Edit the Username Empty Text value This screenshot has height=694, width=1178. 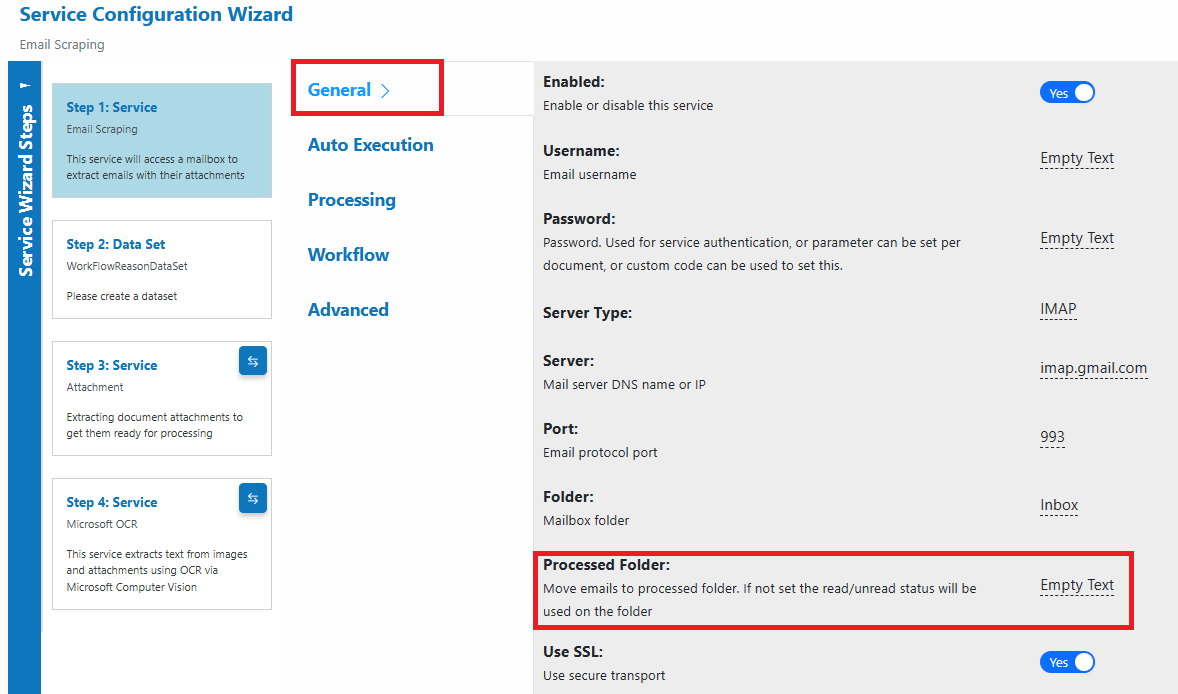click(1077, 158)
